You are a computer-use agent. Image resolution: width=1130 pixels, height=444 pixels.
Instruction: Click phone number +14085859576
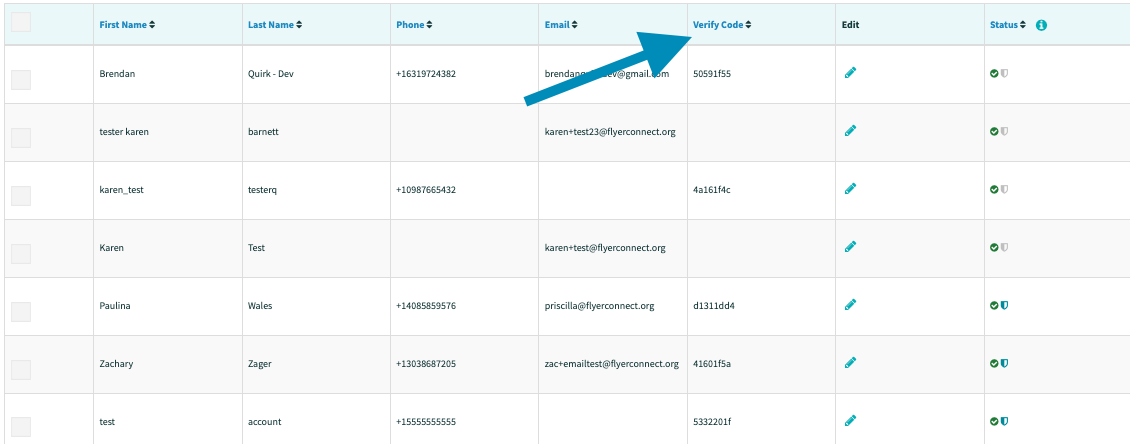coord(425,306)
